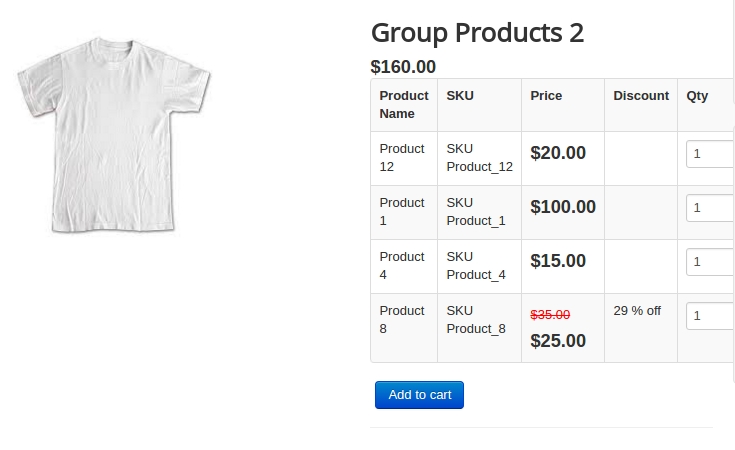Click the Qty column header
735x450 pixels.
tap(697, 96)
